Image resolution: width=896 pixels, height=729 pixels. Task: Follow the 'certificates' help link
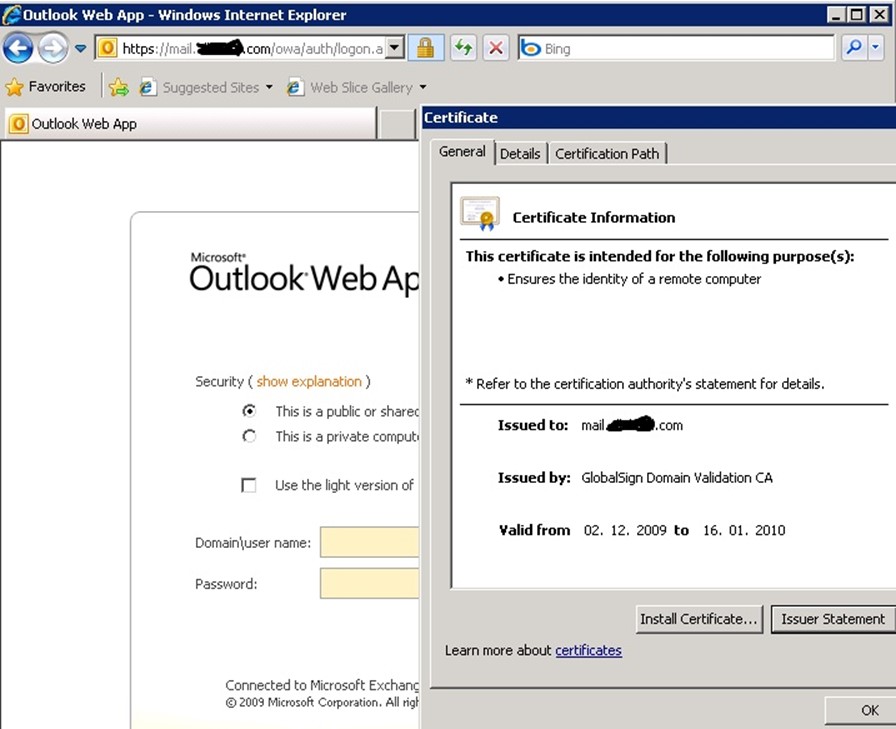pyautogui.click(x=588, y=650)
